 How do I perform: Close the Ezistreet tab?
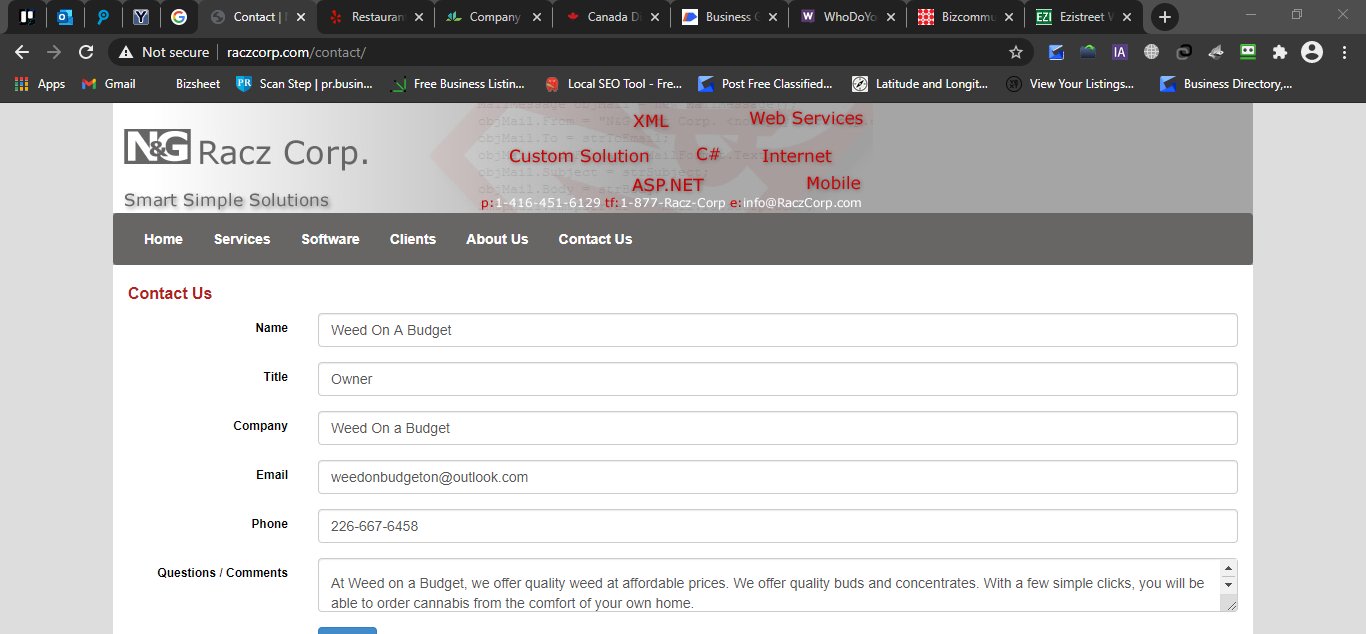[x=1127, y=17]
